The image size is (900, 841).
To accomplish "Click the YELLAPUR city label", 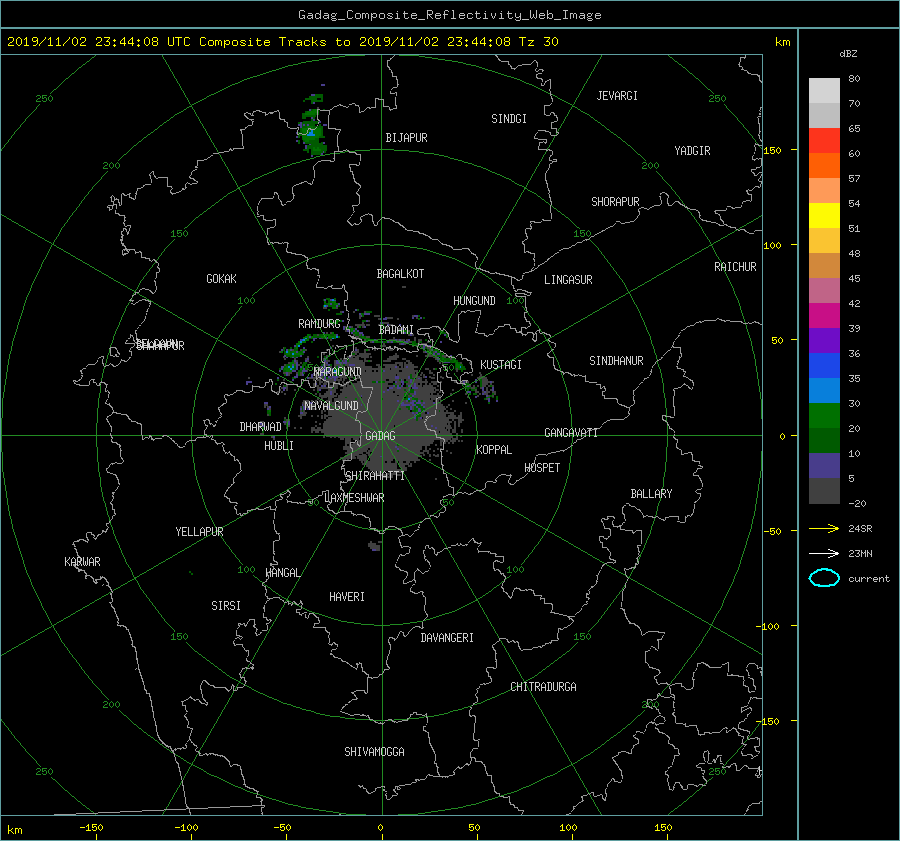I will [x=199, y=532].
